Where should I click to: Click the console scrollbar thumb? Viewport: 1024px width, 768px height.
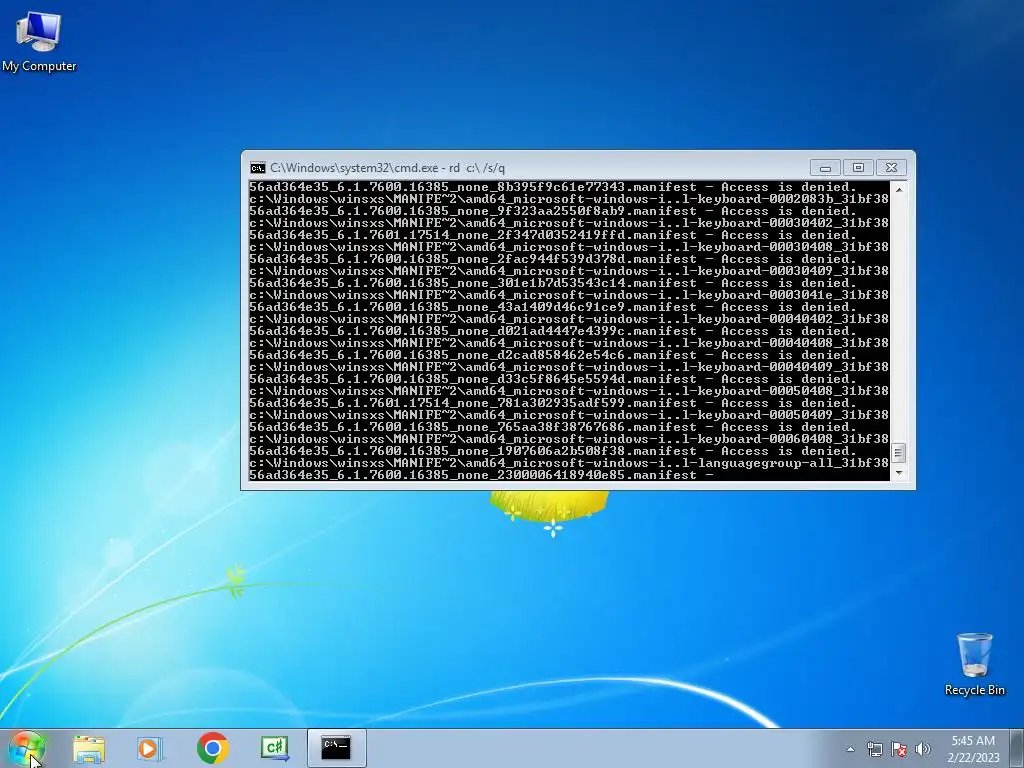(x=899, y=453)
